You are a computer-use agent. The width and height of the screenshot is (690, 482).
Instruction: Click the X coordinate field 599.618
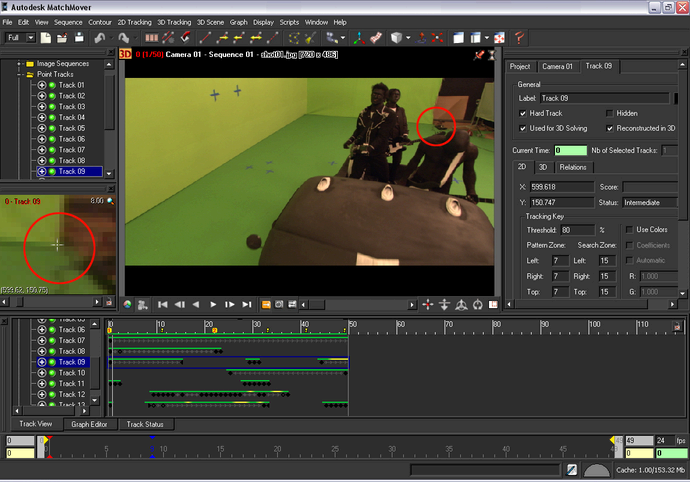tap(562, 187)
